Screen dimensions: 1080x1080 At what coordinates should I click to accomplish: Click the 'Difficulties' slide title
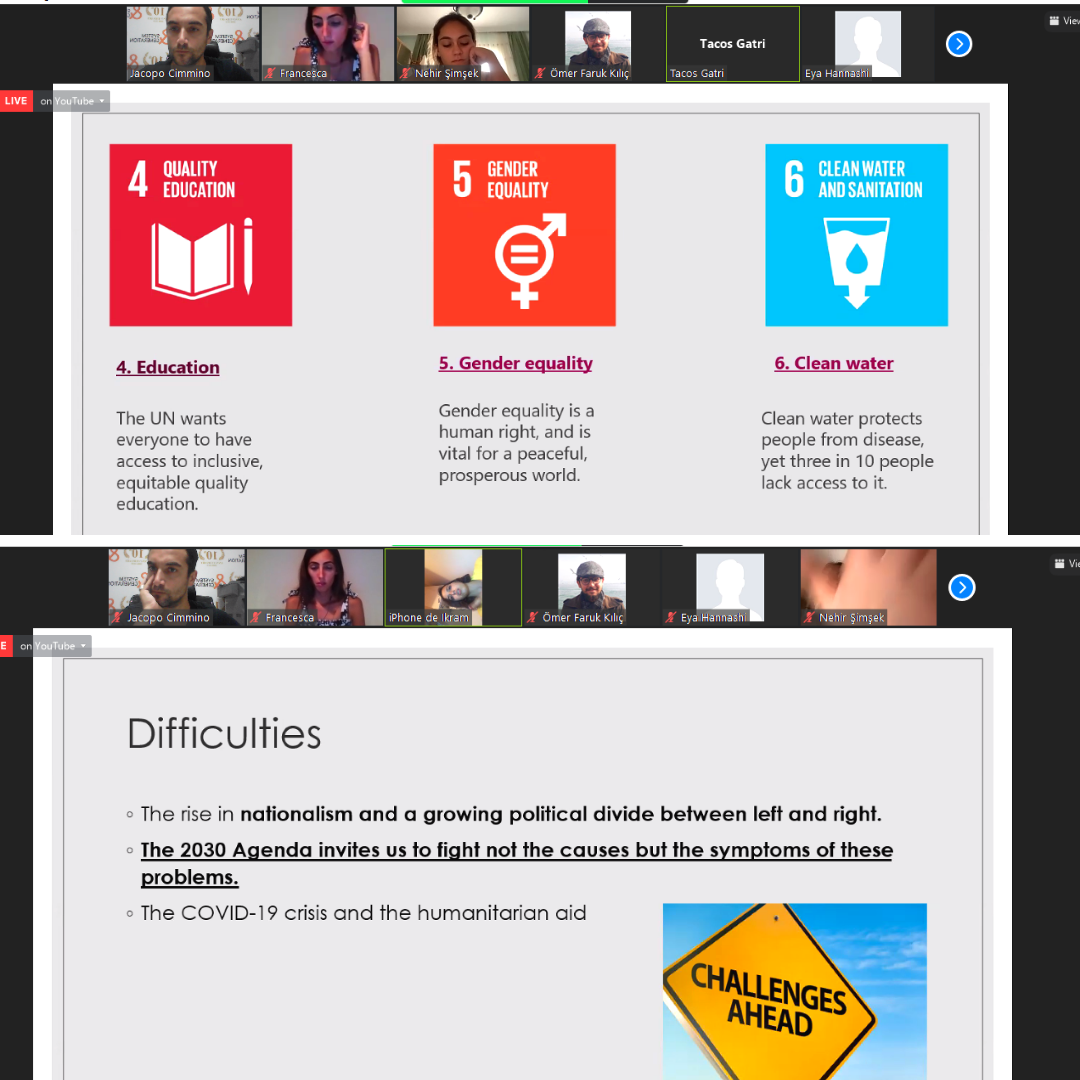click(225, 734)
